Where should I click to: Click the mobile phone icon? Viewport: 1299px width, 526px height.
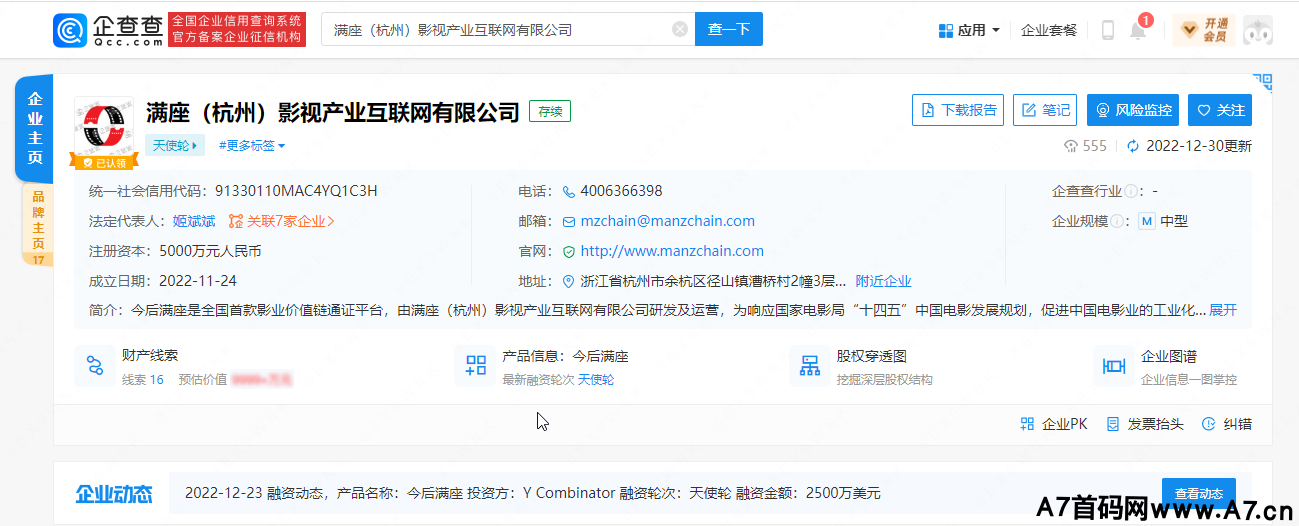pyautogui.click(x=1107, y=30)
